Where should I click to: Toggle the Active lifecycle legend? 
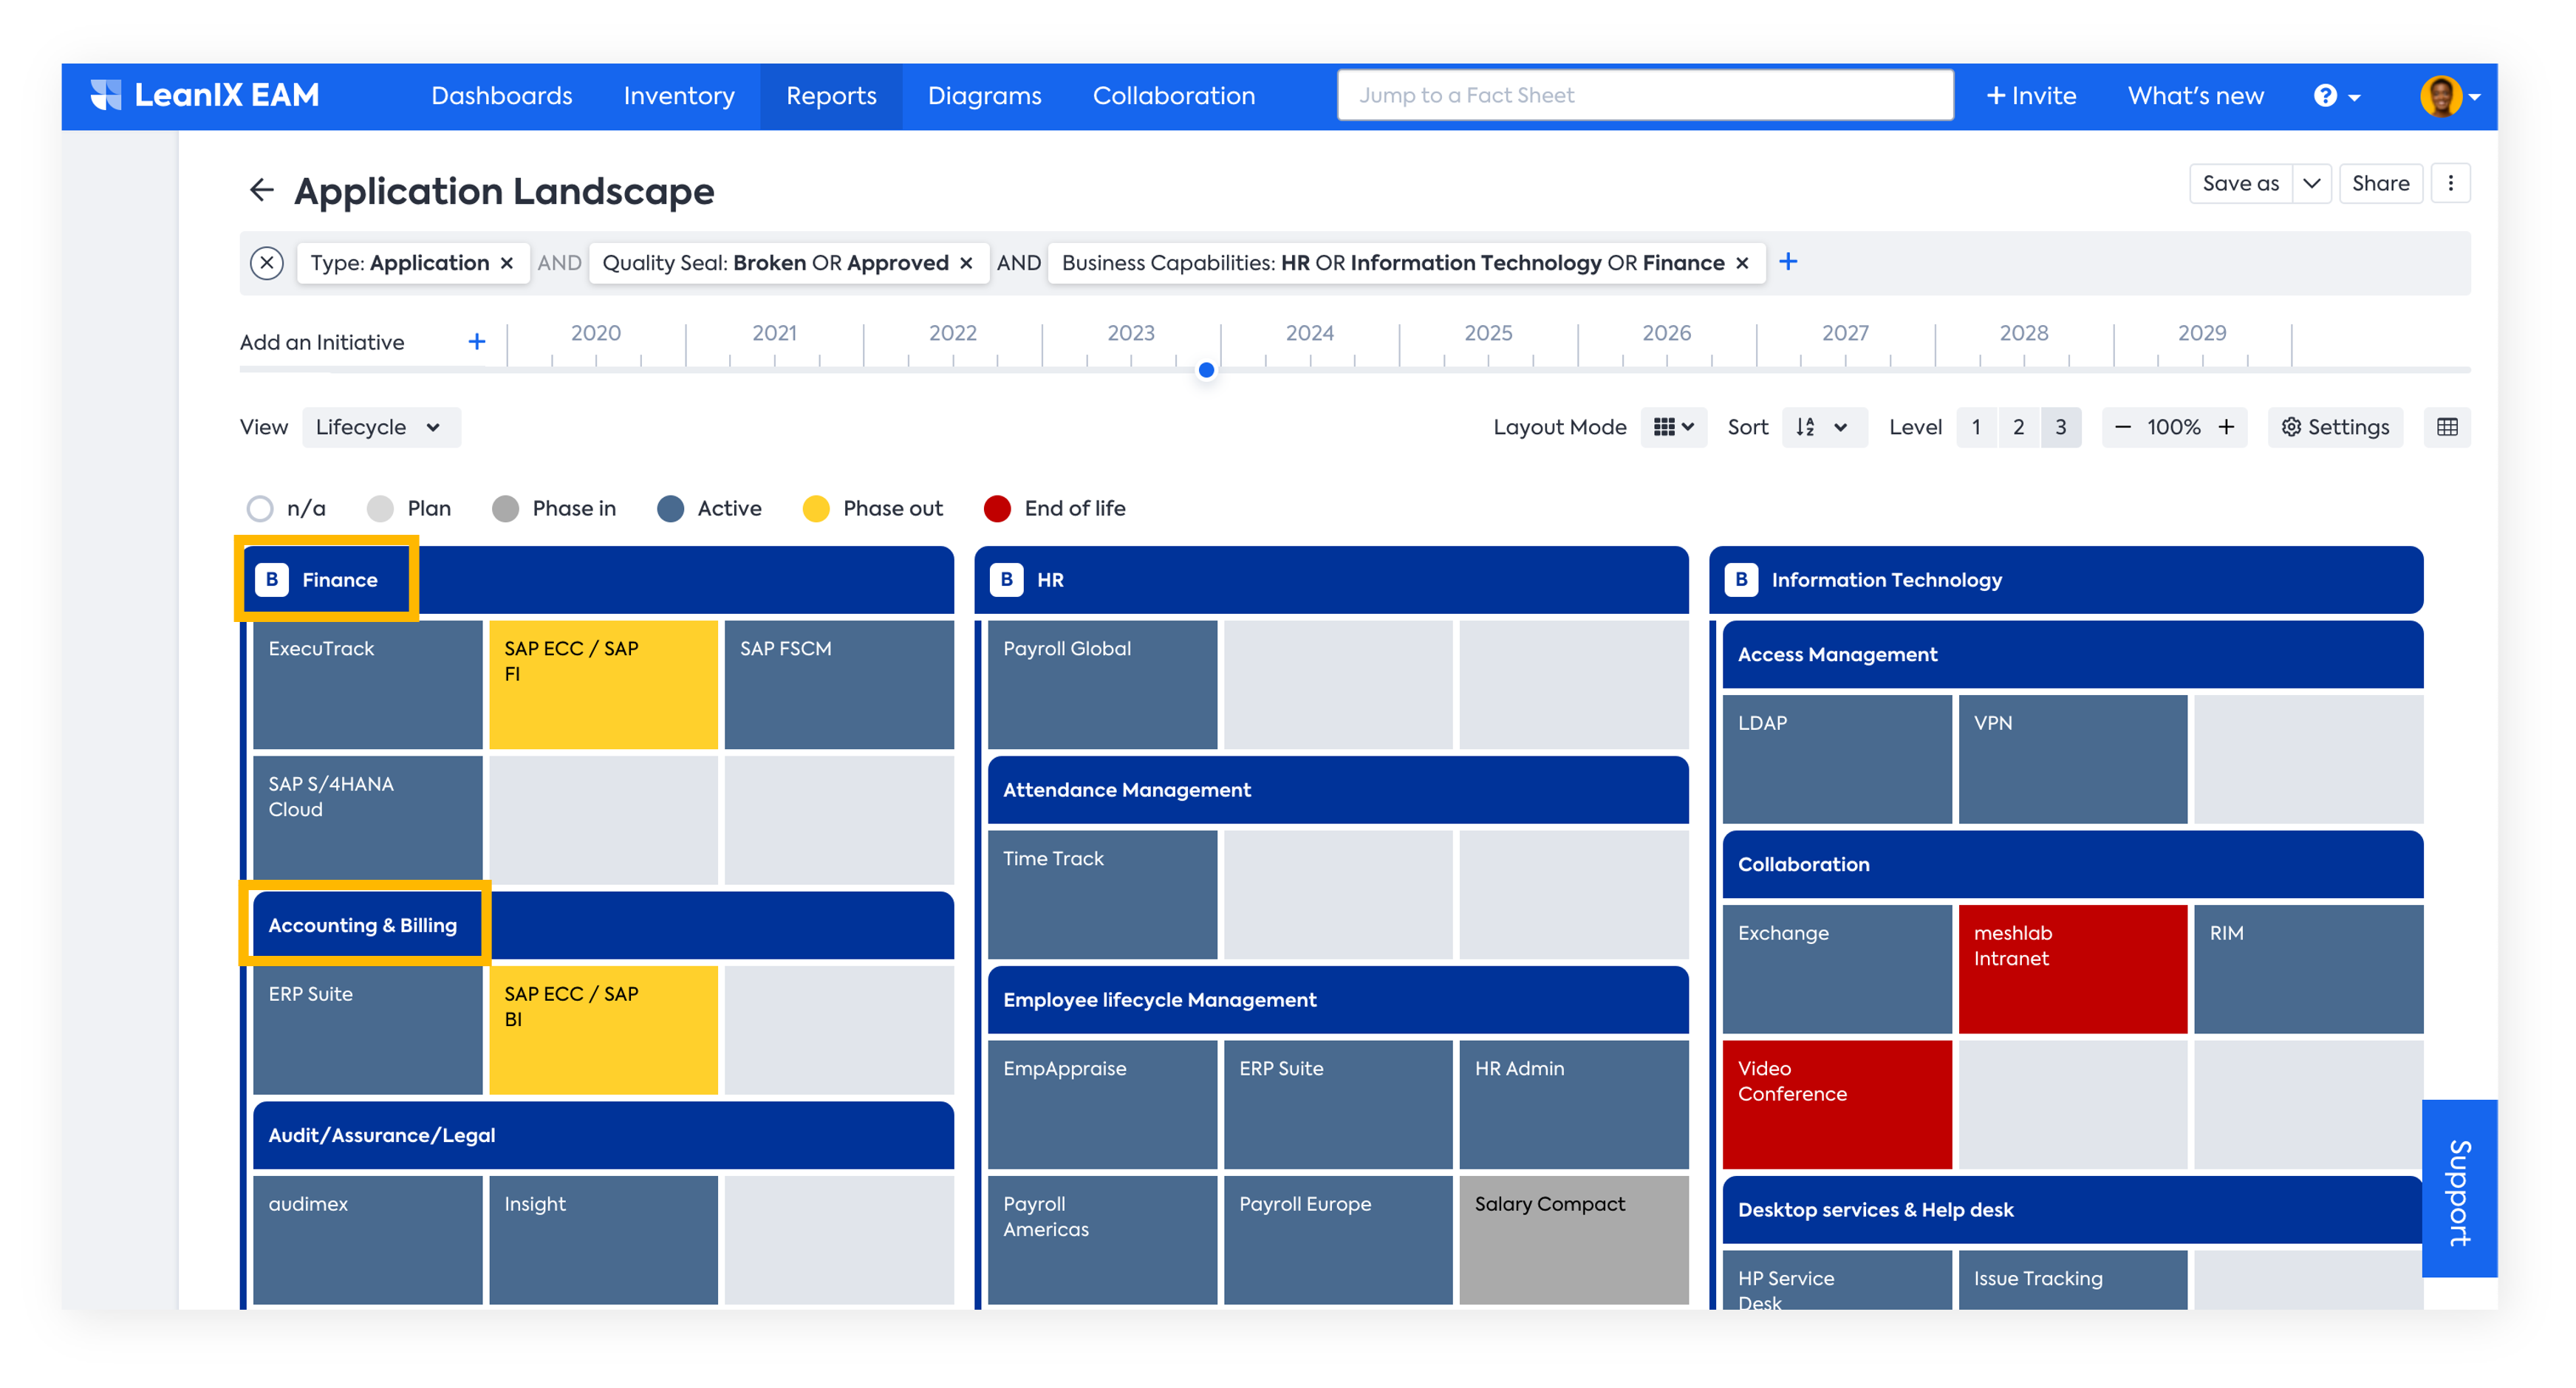[709, 509]
